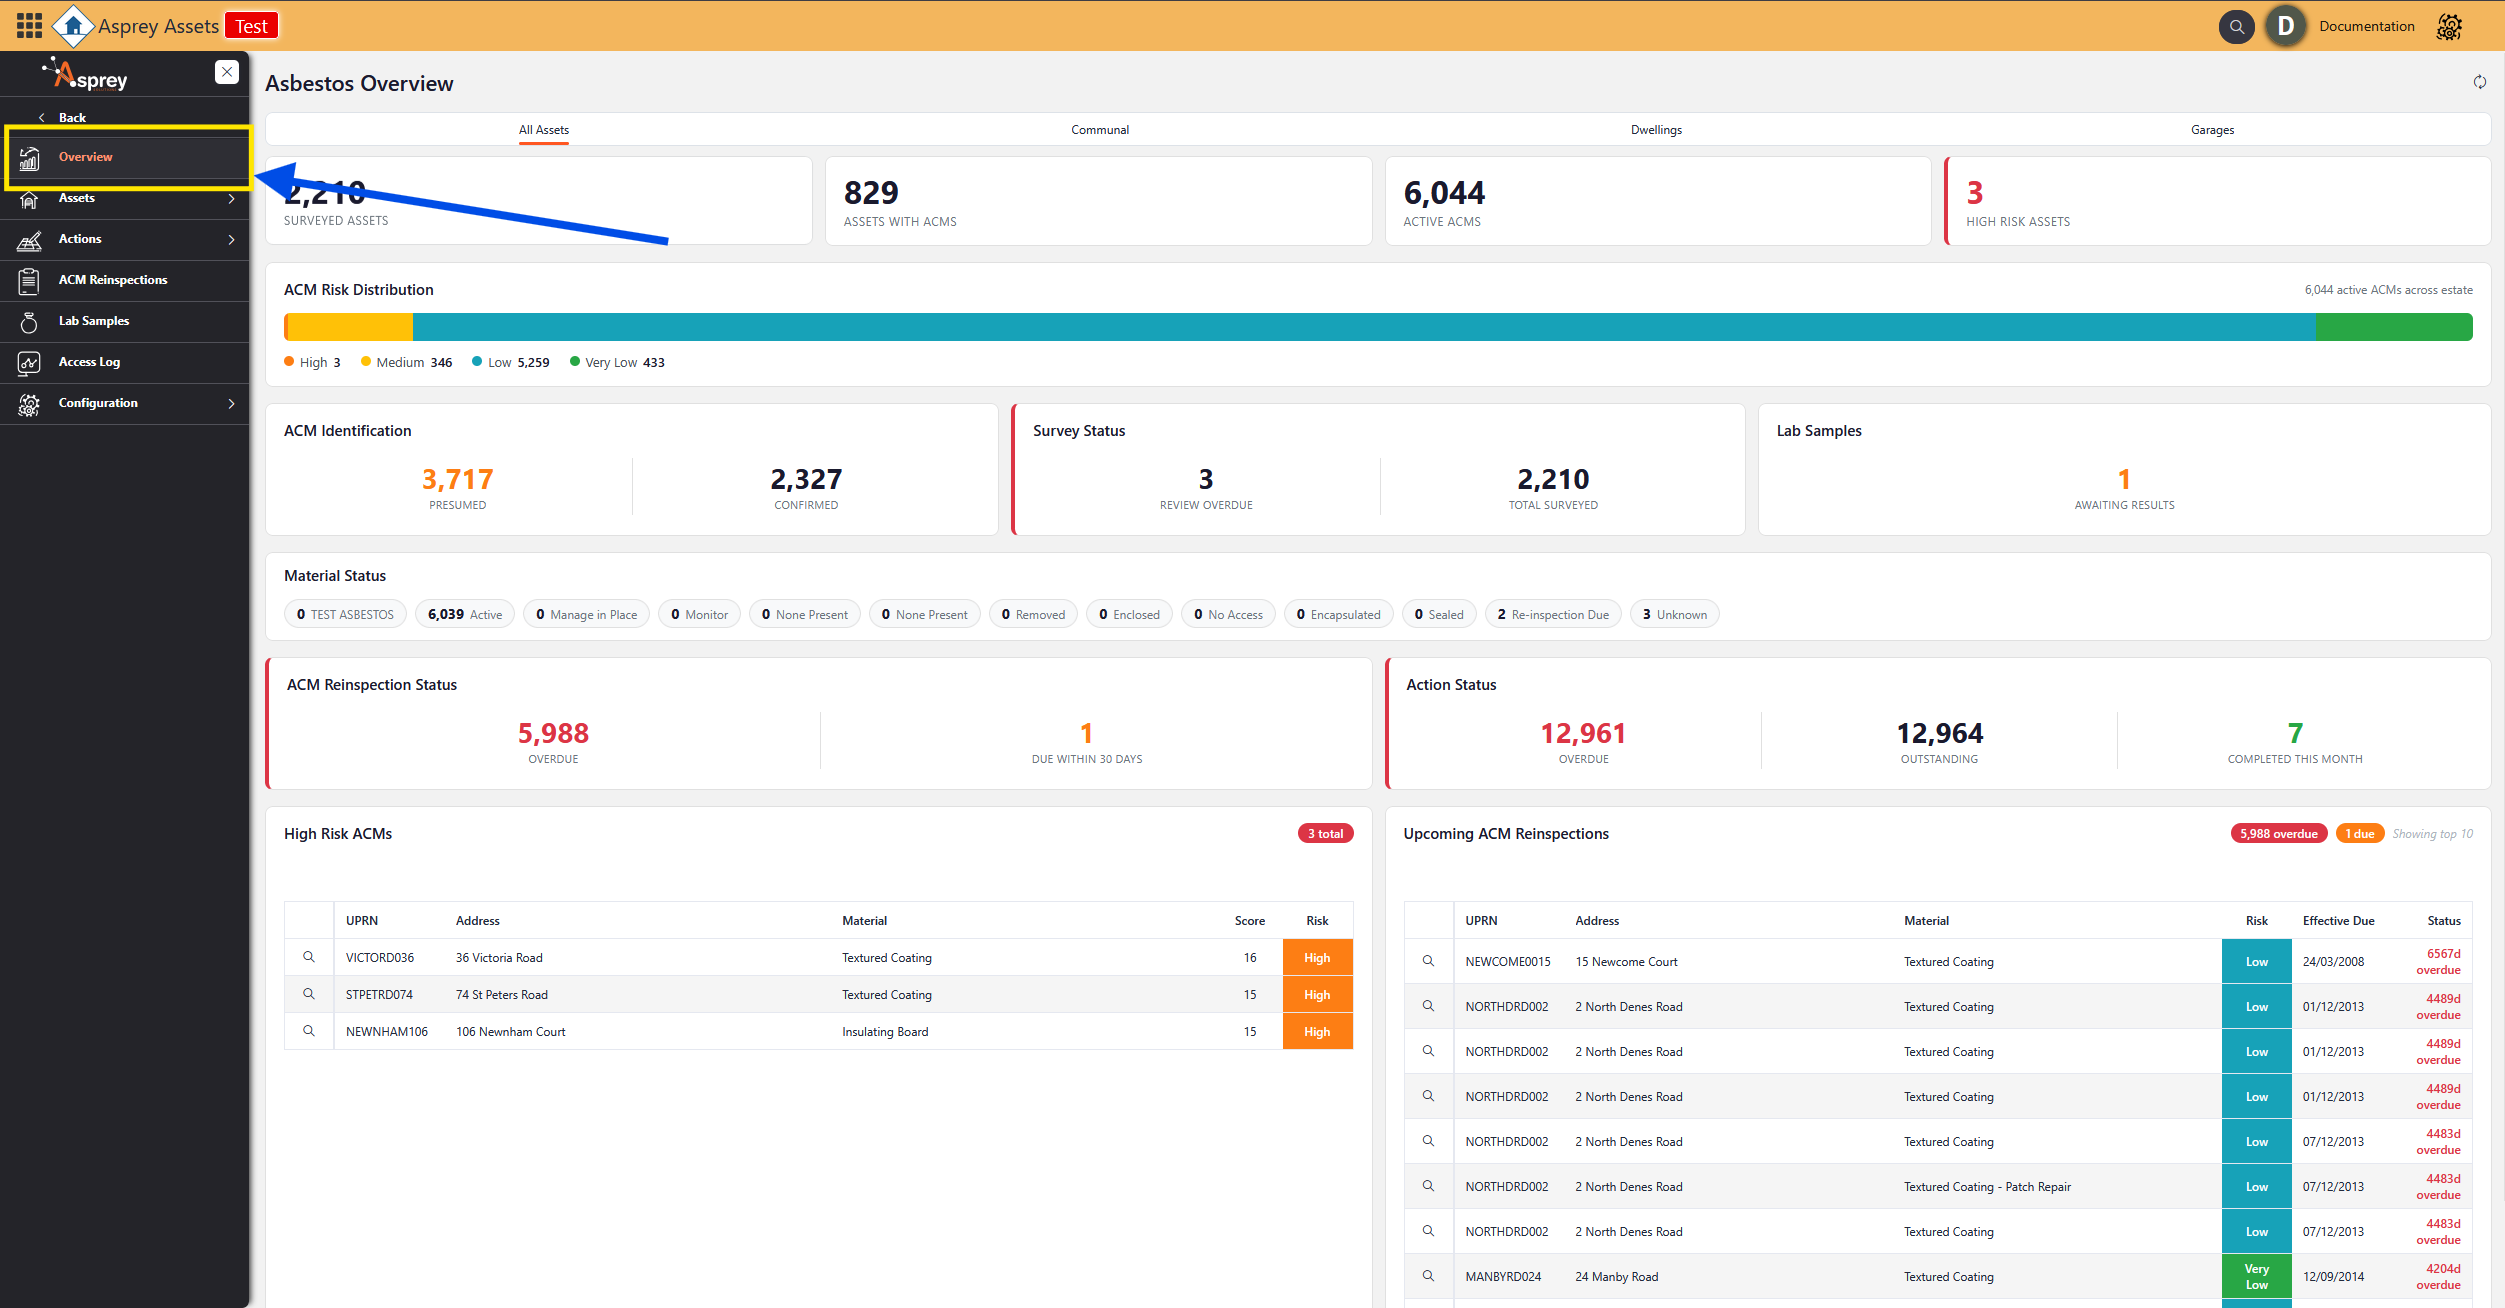The height and width of the screenshot is (1308, 2505).
Task: Open the Access Log sidebar icon
Action: pos(29,363)
